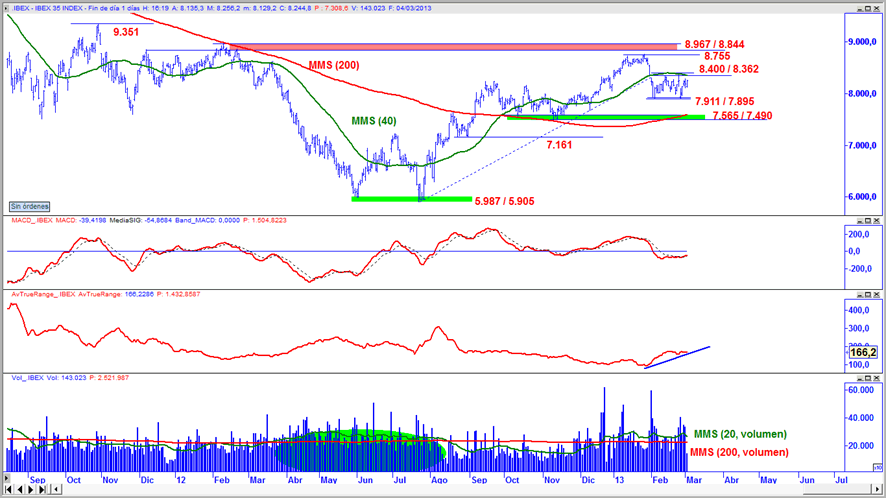The height and width of the screenshot is (498, 886).
Task: Close the AvTrueRange indicator panel
Action: (877, 294)
